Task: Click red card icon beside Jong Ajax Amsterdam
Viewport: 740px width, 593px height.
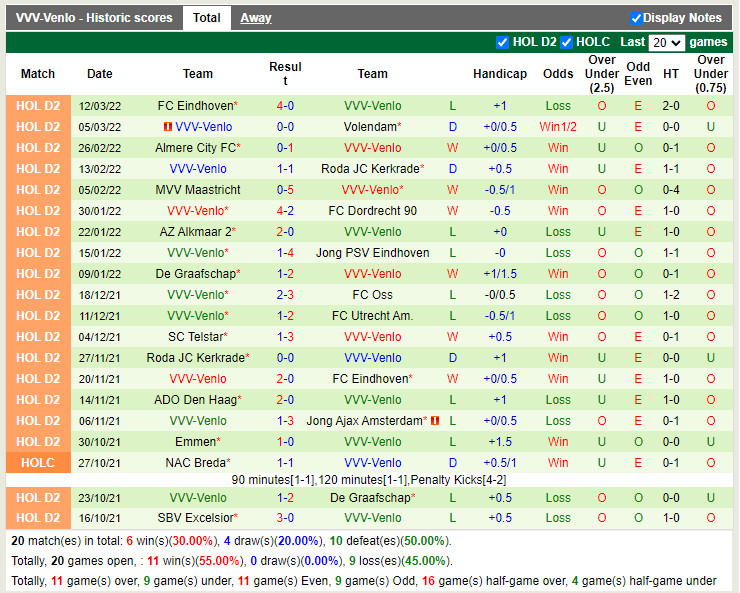Action: (x=435, y=420)
